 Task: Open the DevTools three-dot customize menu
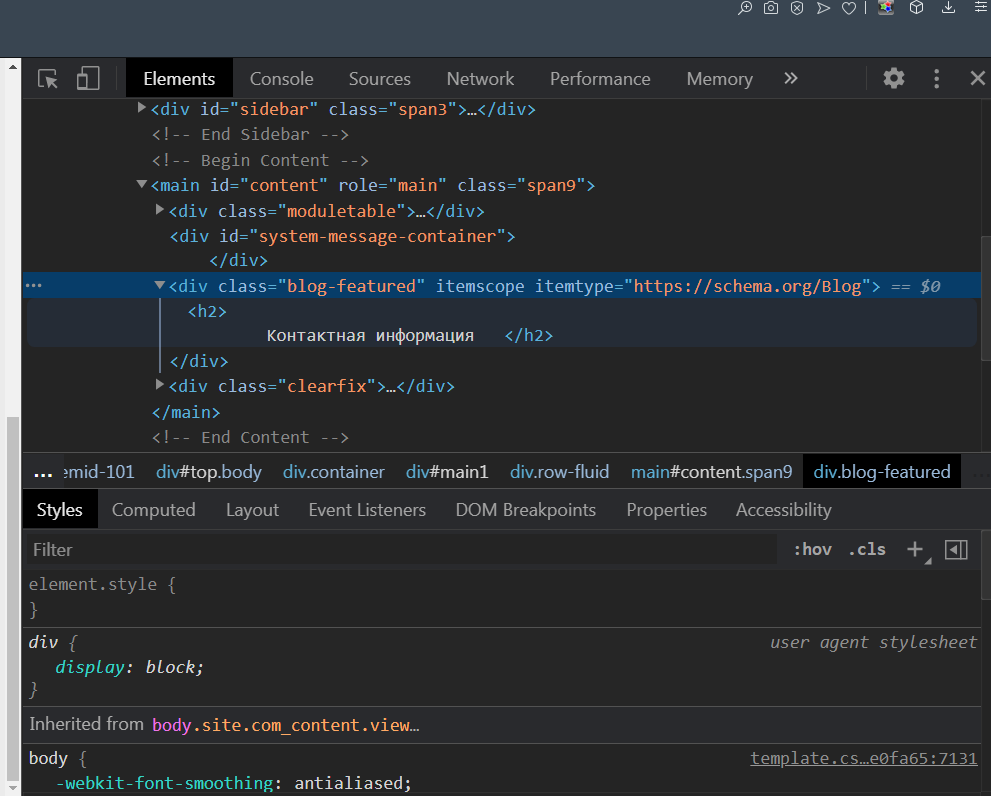[937, 78]
